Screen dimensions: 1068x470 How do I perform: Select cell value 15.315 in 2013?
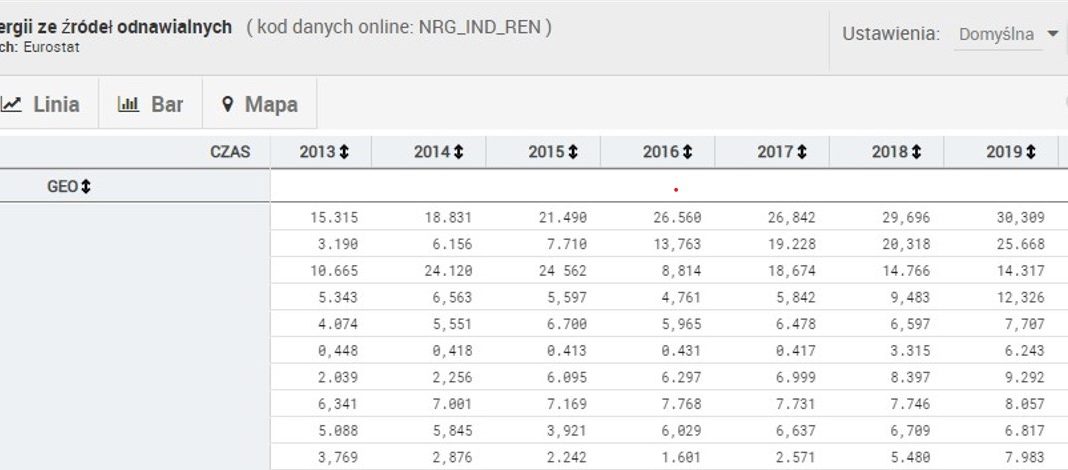click(334, 217)
